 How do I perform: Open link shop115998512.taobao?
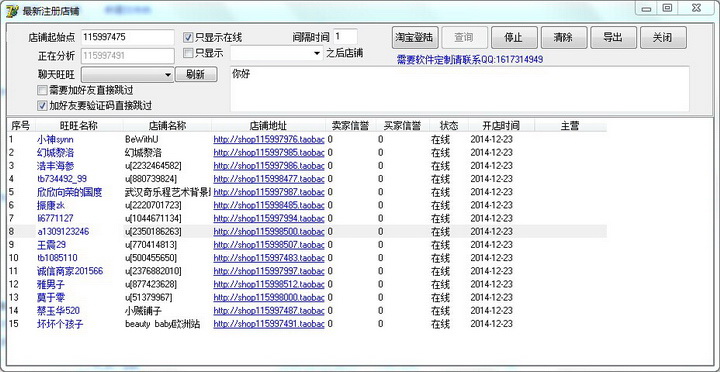269,284
